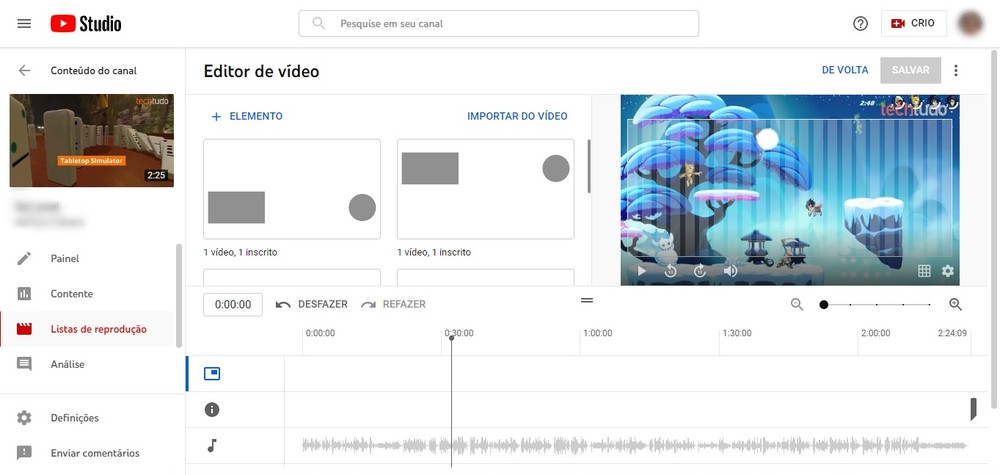The height and width of the screenshot is (475, 1000).
Task: Click the 1:00:00 timeline ruler label
Action: [598, 333]
